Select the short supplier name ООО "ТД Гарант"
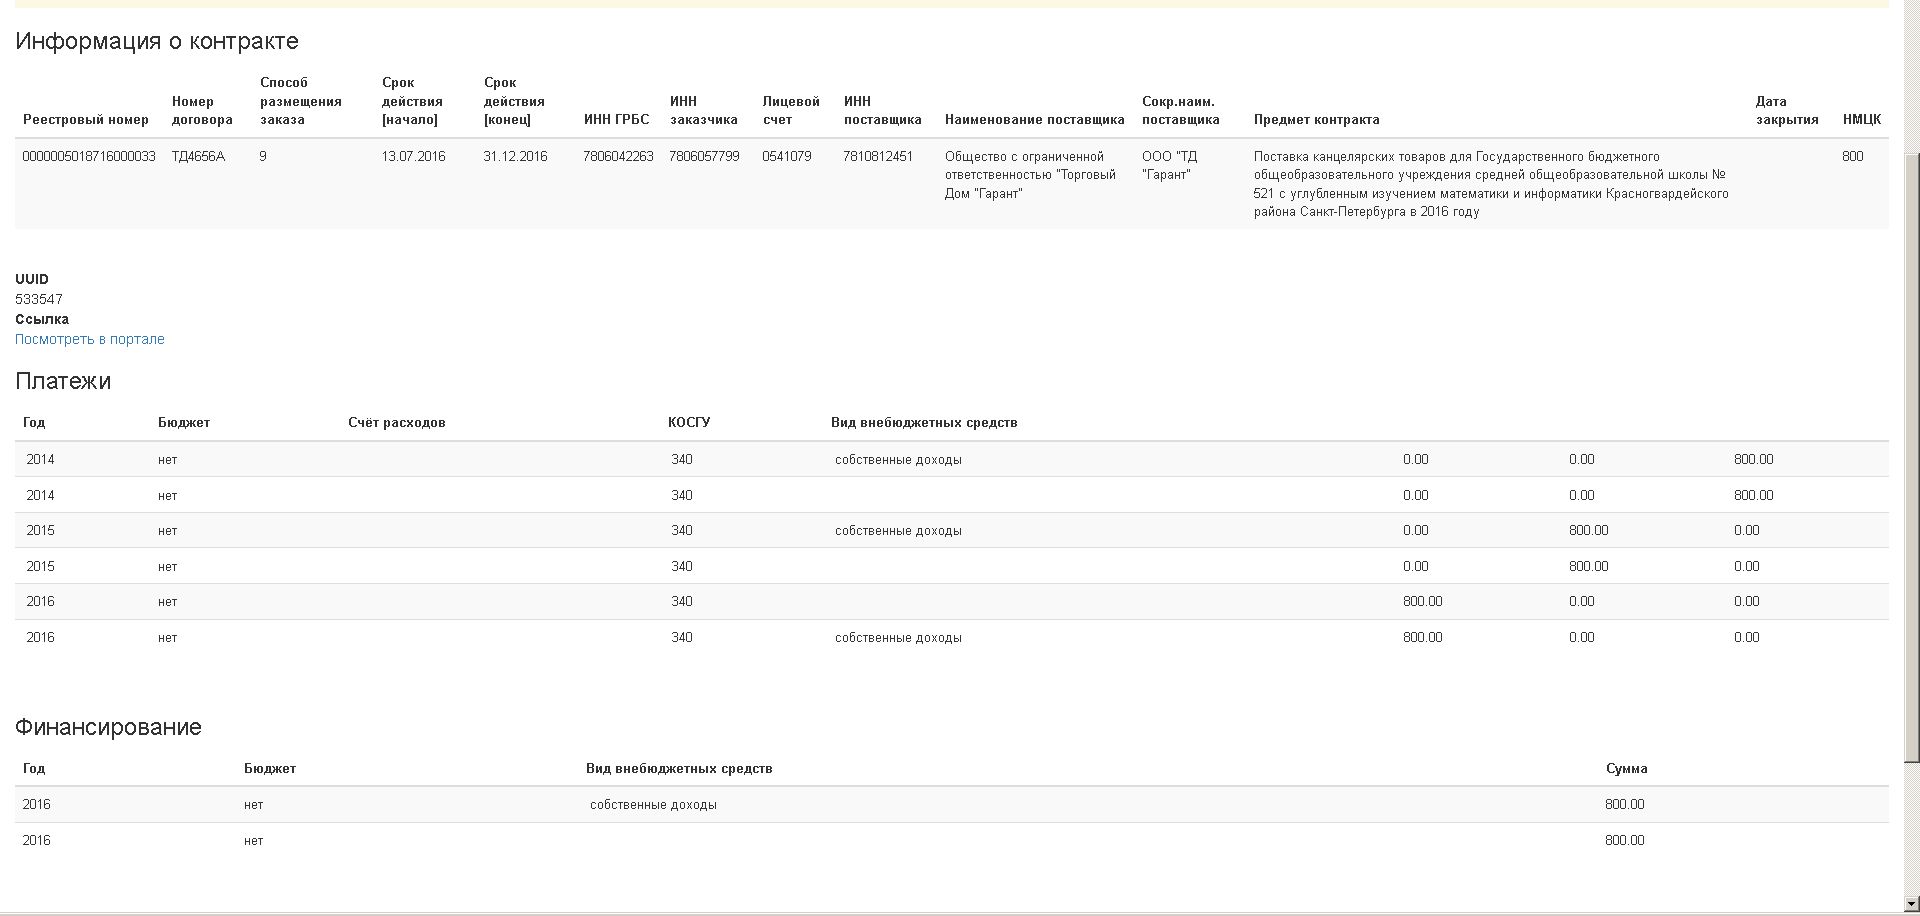 1169,165
